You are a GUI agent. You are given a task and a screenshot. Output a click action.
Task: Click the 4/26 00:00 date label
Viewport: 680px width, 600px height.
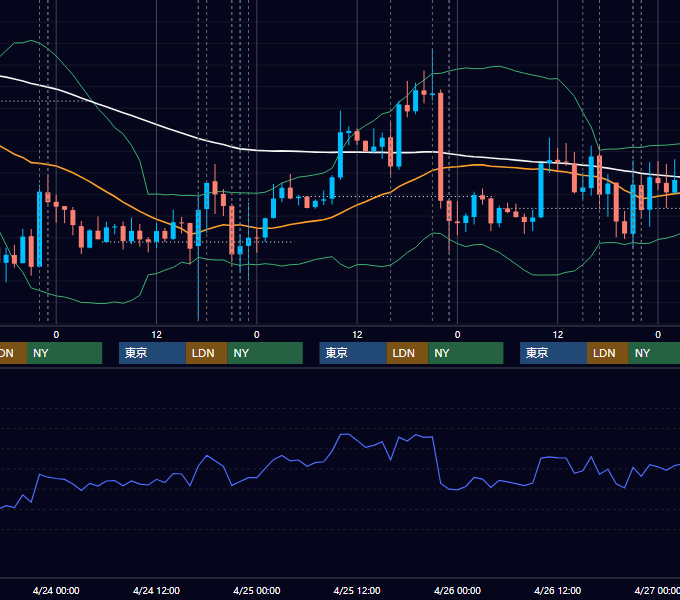[x=457, y=590]
